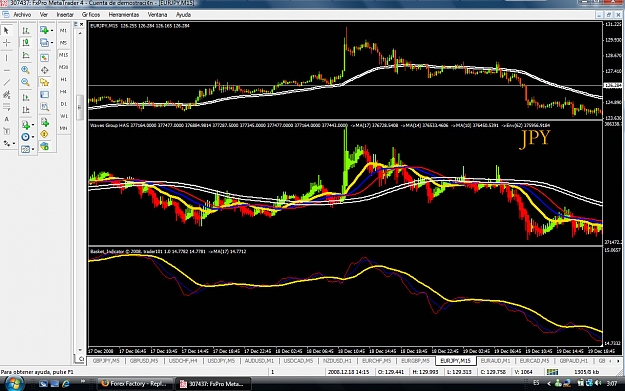Switch to the USDCHF,H4 chart tab

click(183, 361)
